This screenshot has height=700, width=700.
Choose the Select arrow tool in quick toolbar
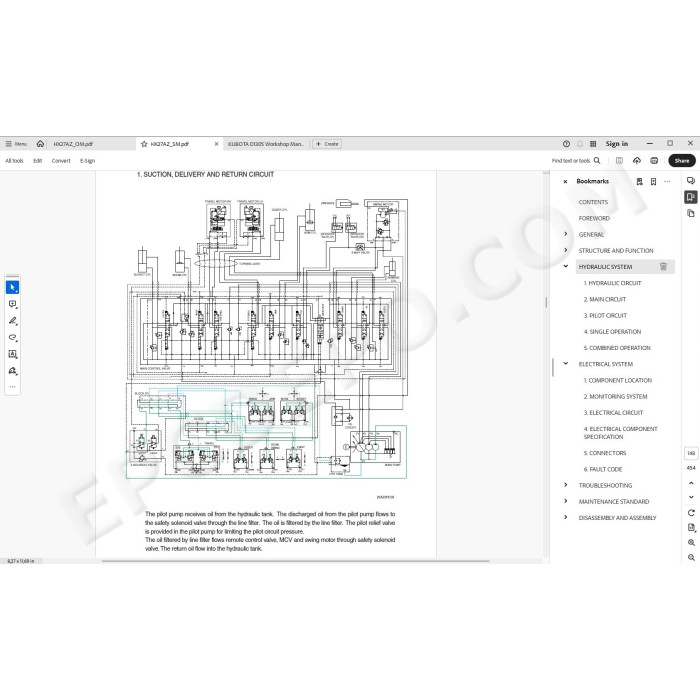click(x=12, y=287)
